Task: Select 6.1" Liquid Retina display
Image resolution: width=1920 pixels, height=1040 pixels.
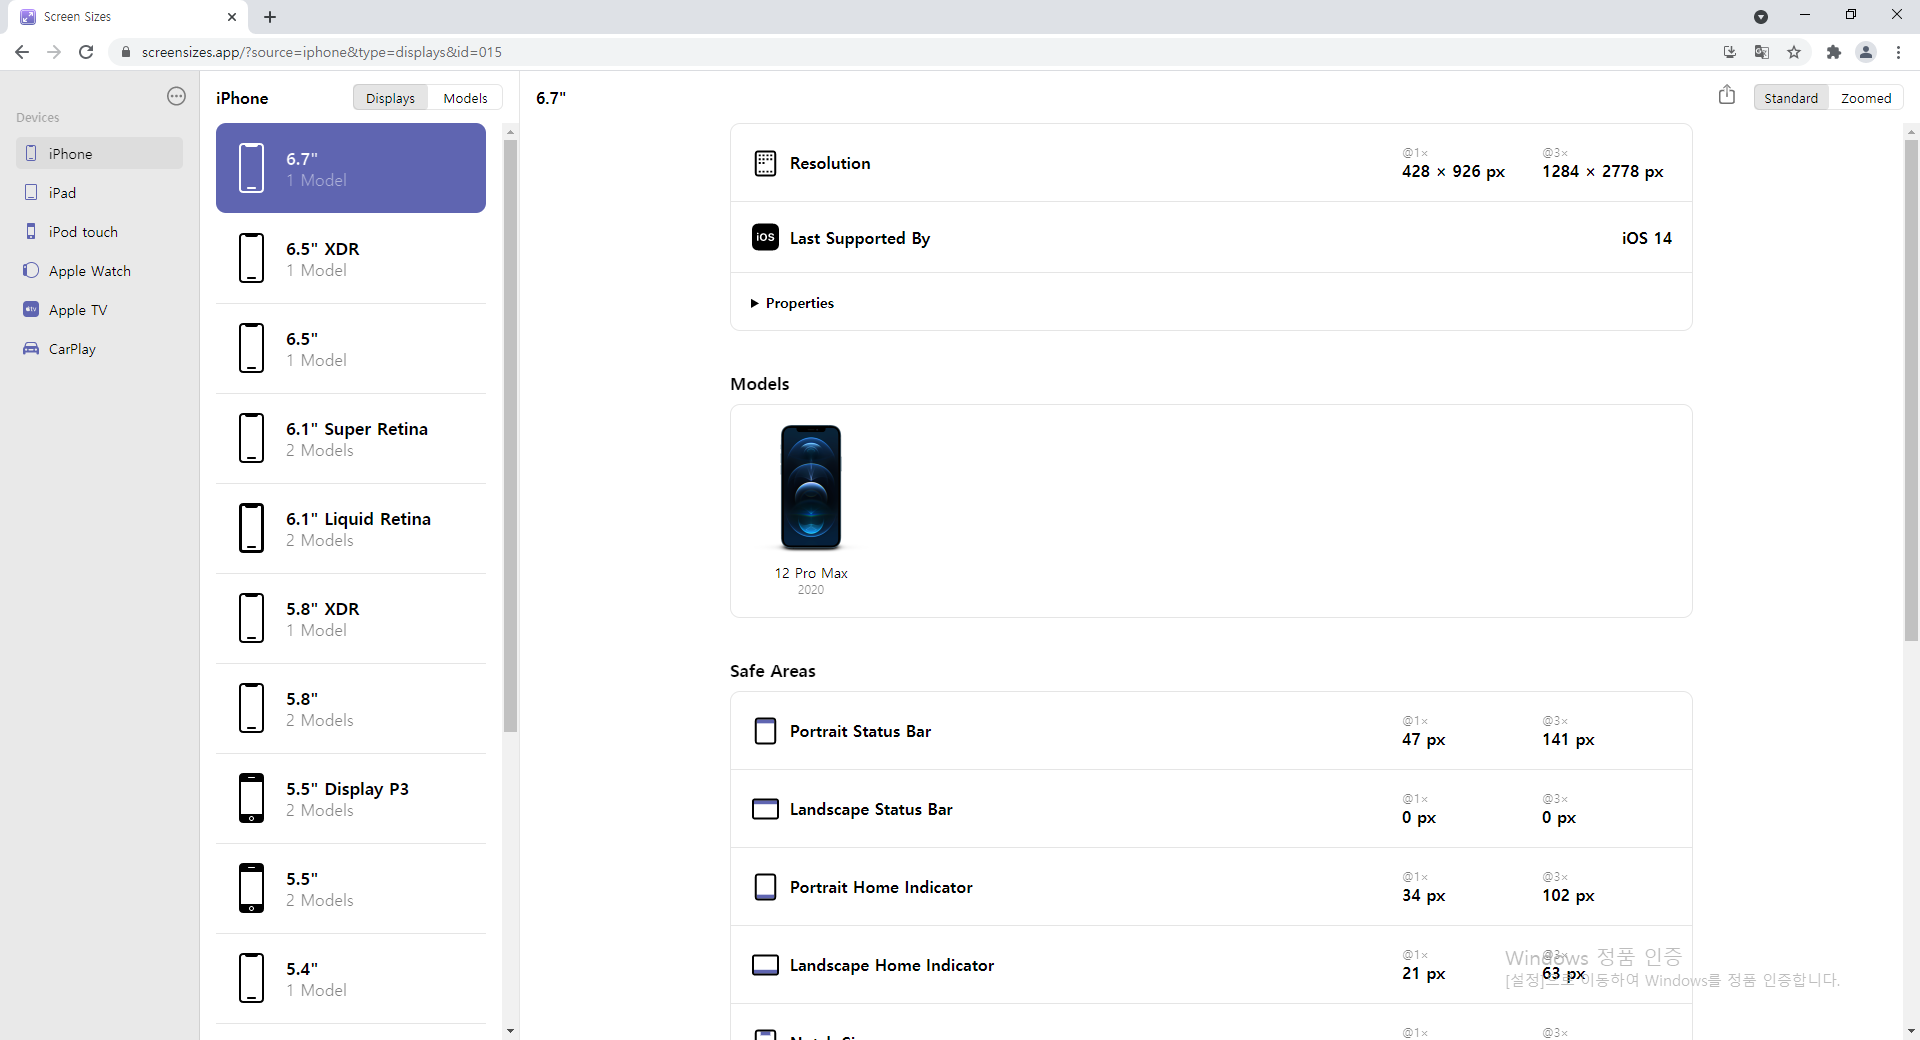Action: [x=351, y=528]
